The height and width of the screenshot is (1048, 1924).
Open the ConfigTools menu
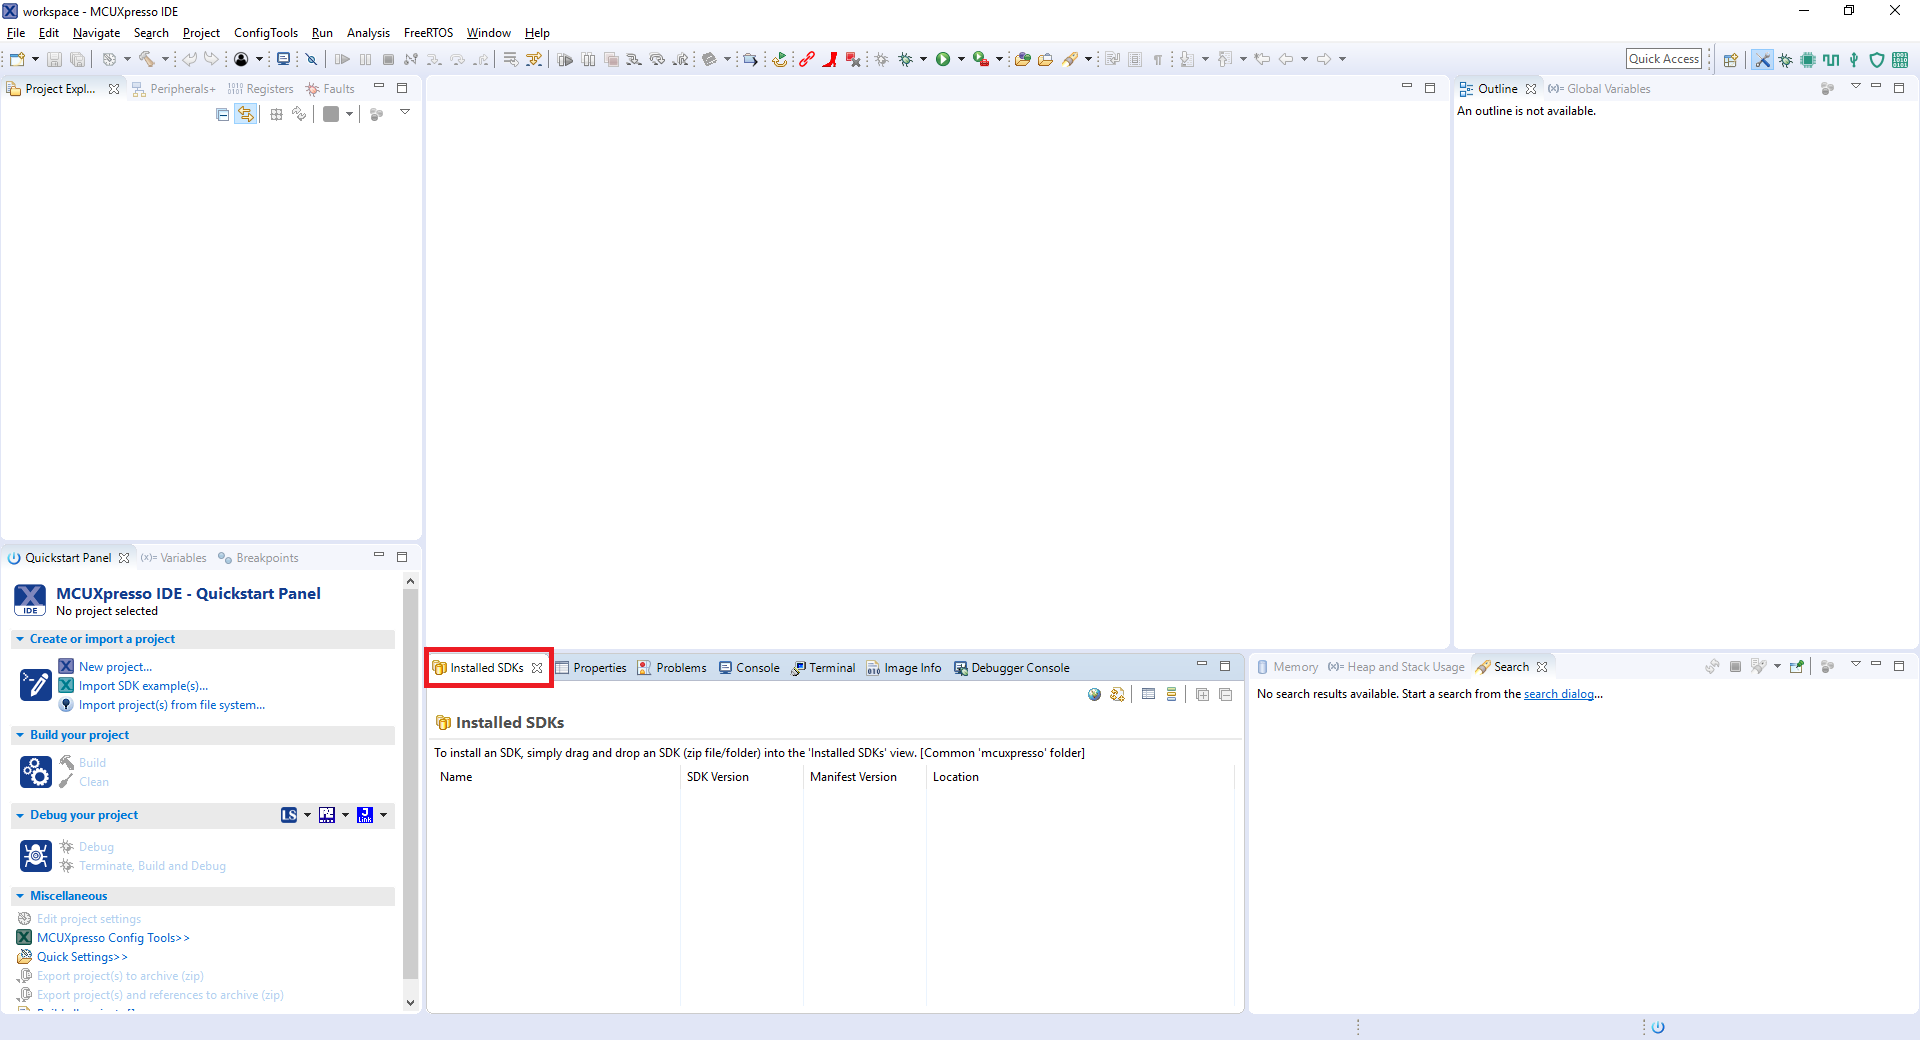click(x=266, y=33)
